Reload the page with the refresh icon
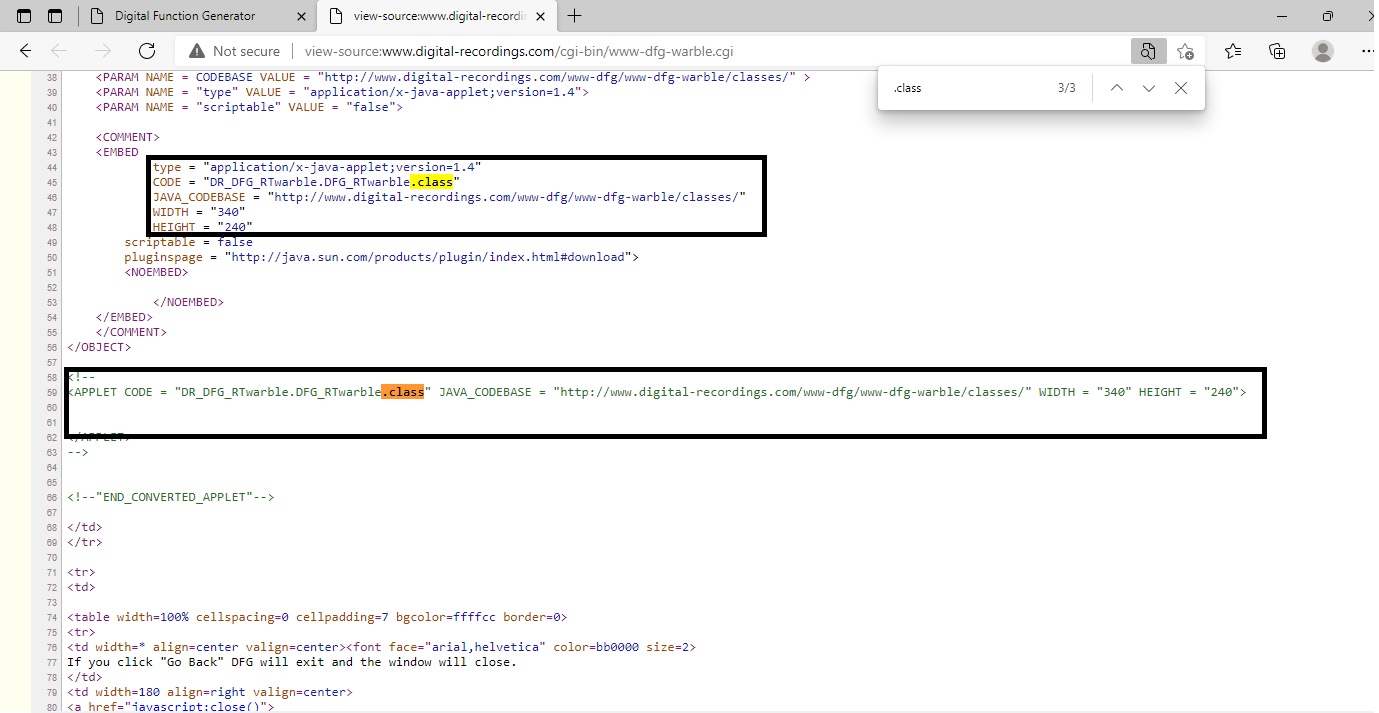This screenshot has width=1379, height=713. tap(147, 50)
